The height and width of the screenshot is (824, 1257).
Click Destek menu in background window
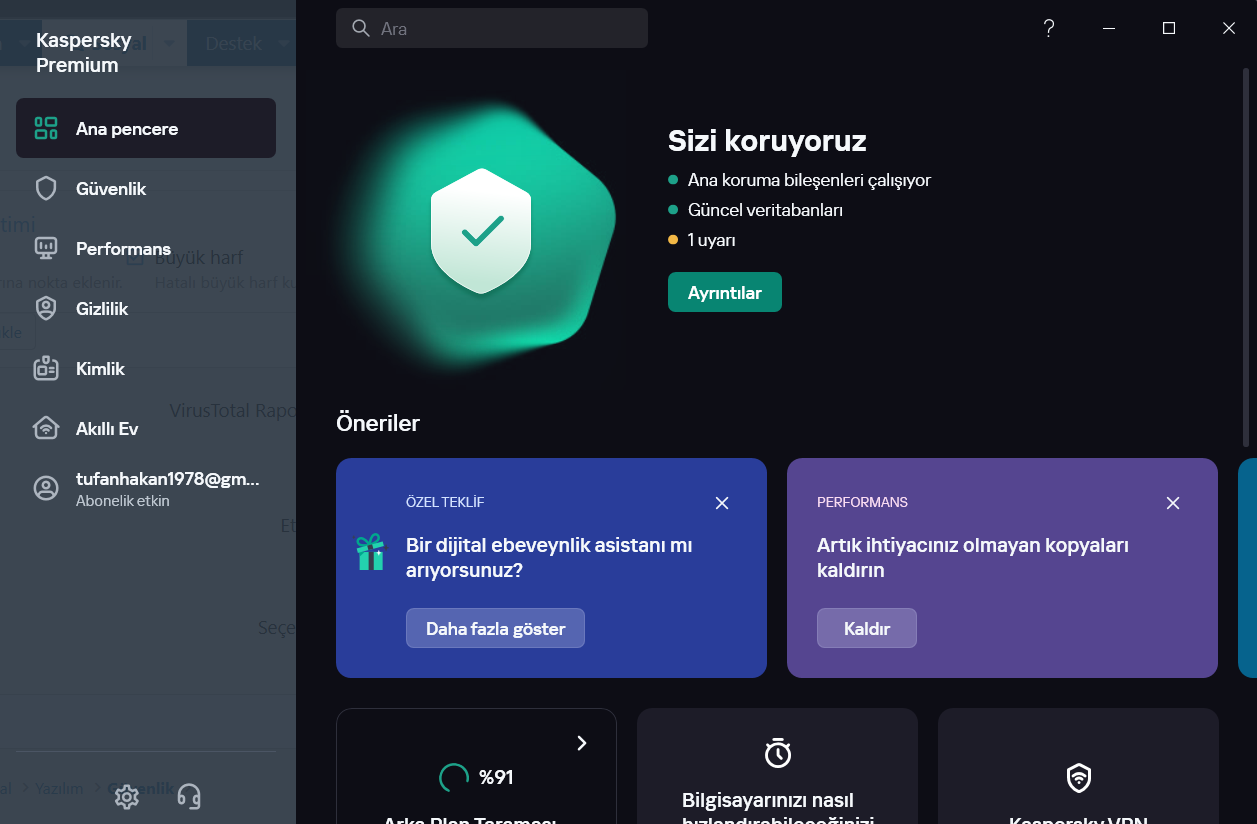(240, 43)
